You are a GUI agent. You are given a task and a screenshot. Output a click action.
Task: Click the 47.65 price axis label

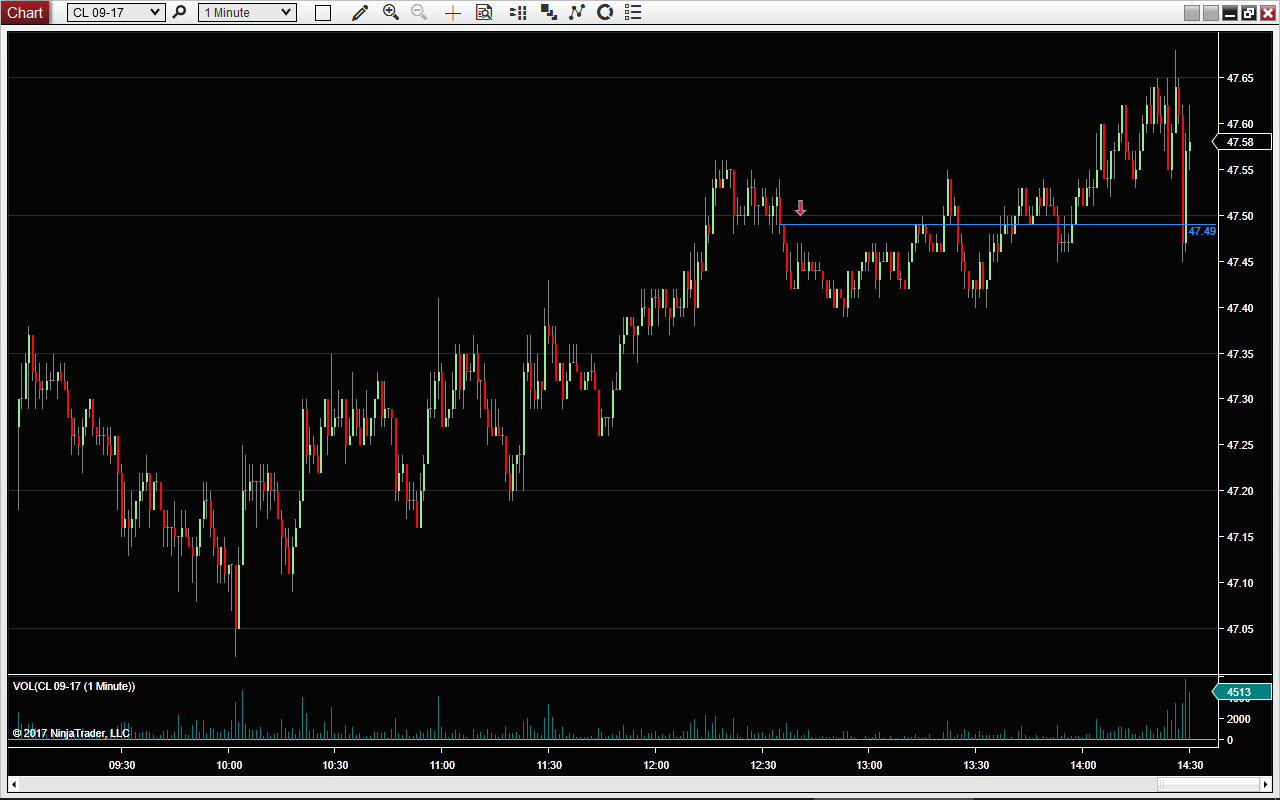pos(1240,78)
